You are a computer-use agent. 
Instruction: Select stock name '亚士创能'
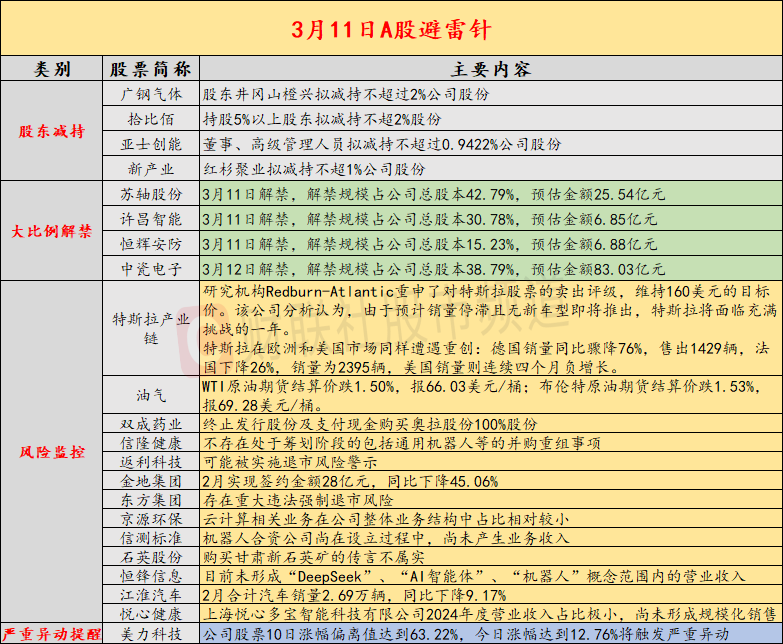tap(151, 144)
